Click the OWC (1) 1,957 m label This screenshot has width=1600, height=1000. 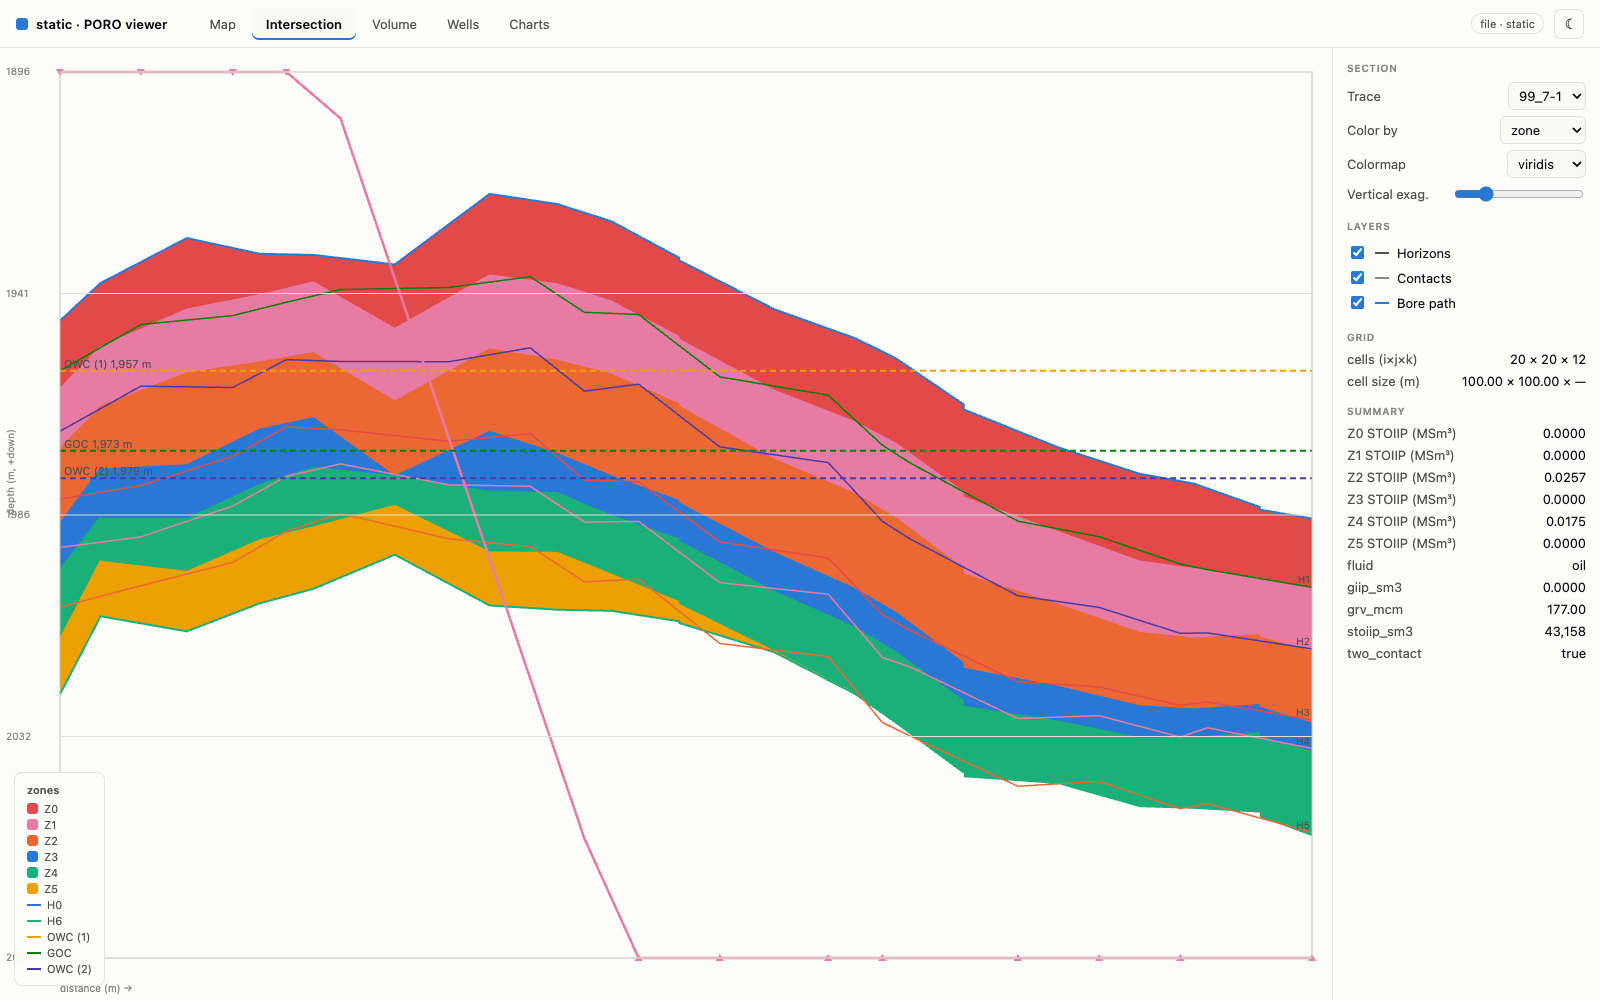click(108, 364)
